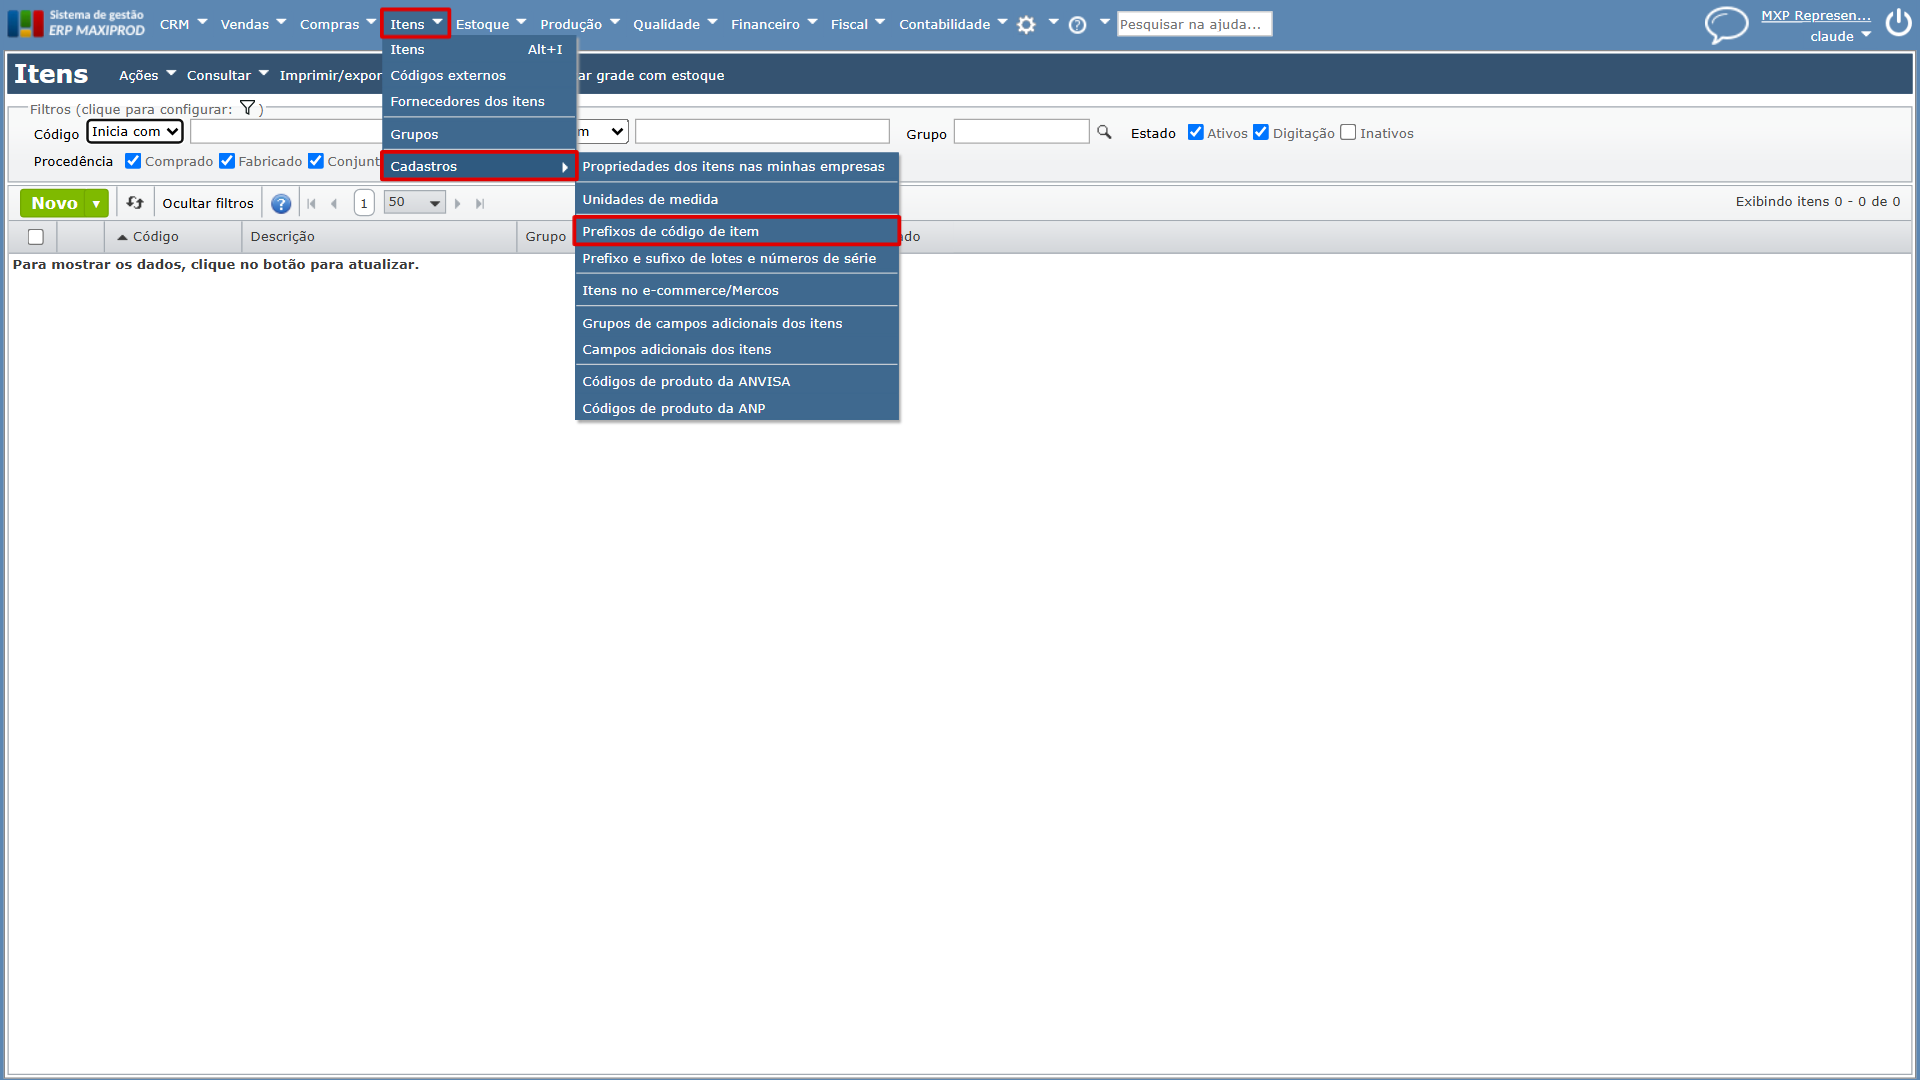Open the Estoque top menu
Viewport: 1920px width, 1080px height.
click(x=490, y=24)
